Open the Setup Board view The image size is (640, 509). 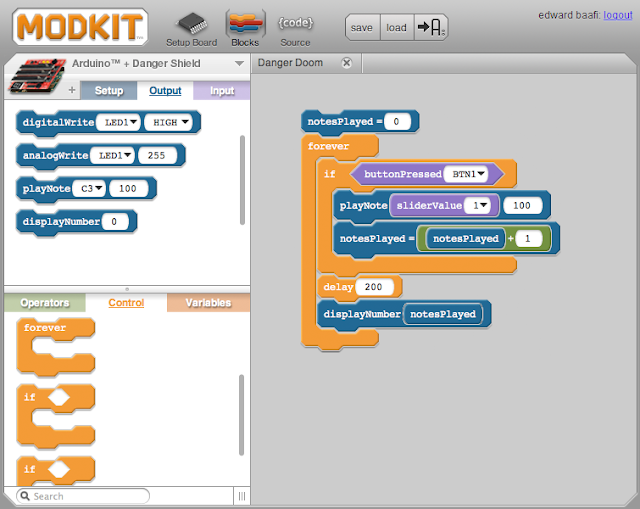[191, 29]
